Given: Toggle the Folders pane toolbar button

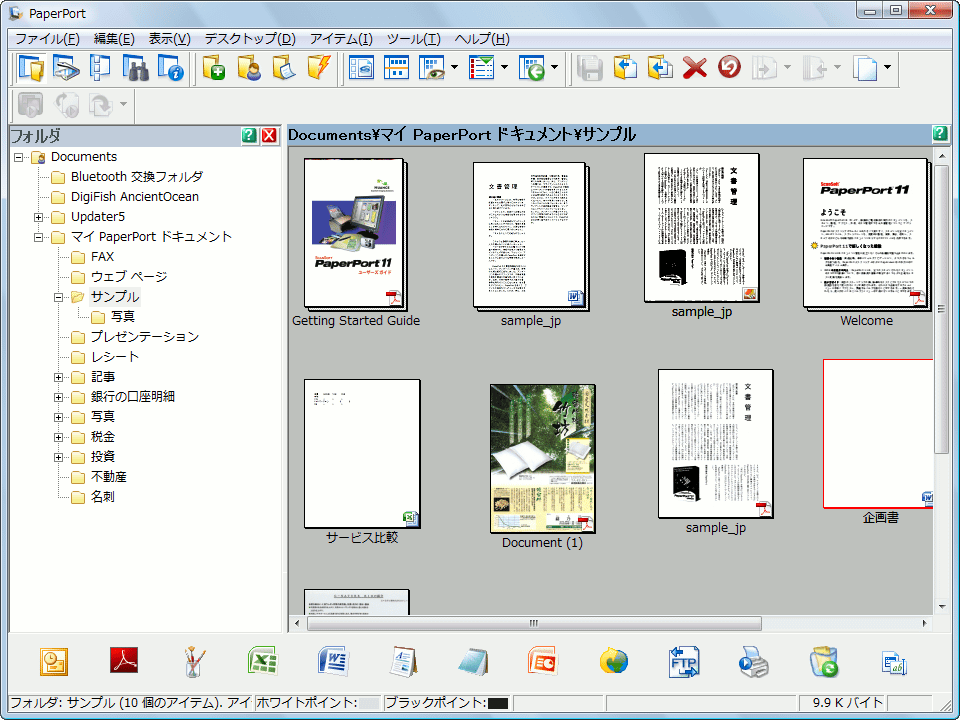Looking at the screenshot, I should pyautogui.click(x=31, y=68).
